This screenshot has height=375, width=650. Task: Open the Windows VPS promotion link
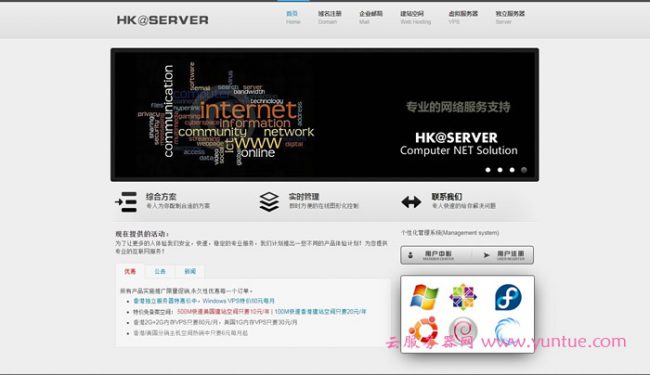pyautogui.click(x=238, y=301)
